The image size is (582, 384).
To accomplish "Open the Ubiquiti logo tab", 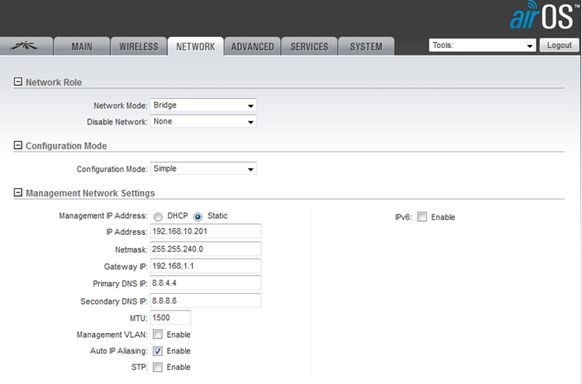I will (26, 46).
